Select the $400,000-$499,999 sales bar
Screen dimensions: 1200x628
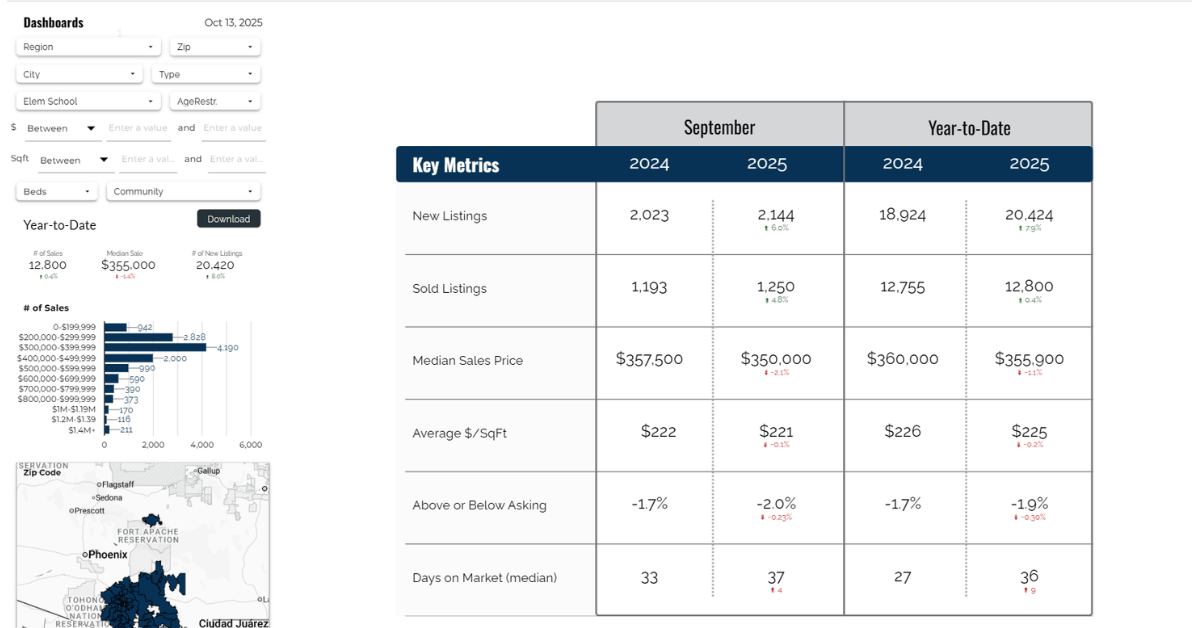coord(128,358)
